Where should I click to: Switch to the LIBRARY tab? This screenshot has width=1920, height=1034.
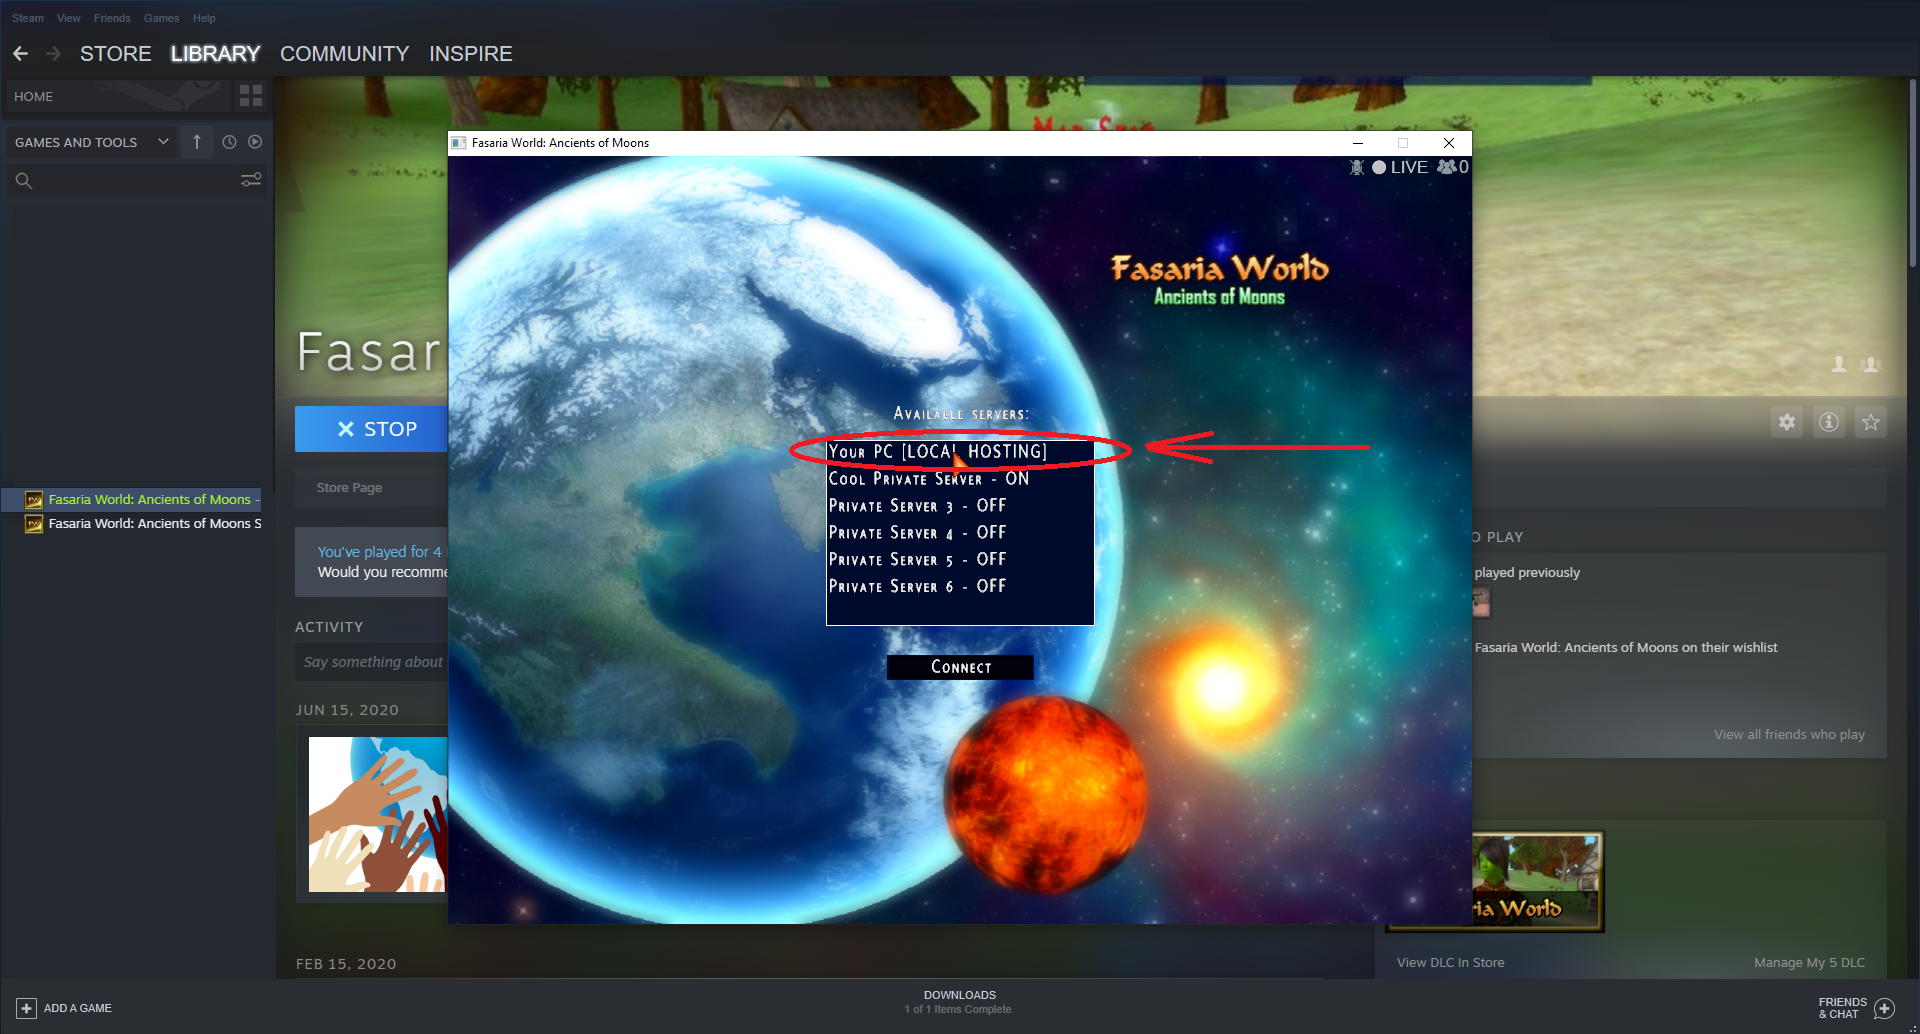215,54
